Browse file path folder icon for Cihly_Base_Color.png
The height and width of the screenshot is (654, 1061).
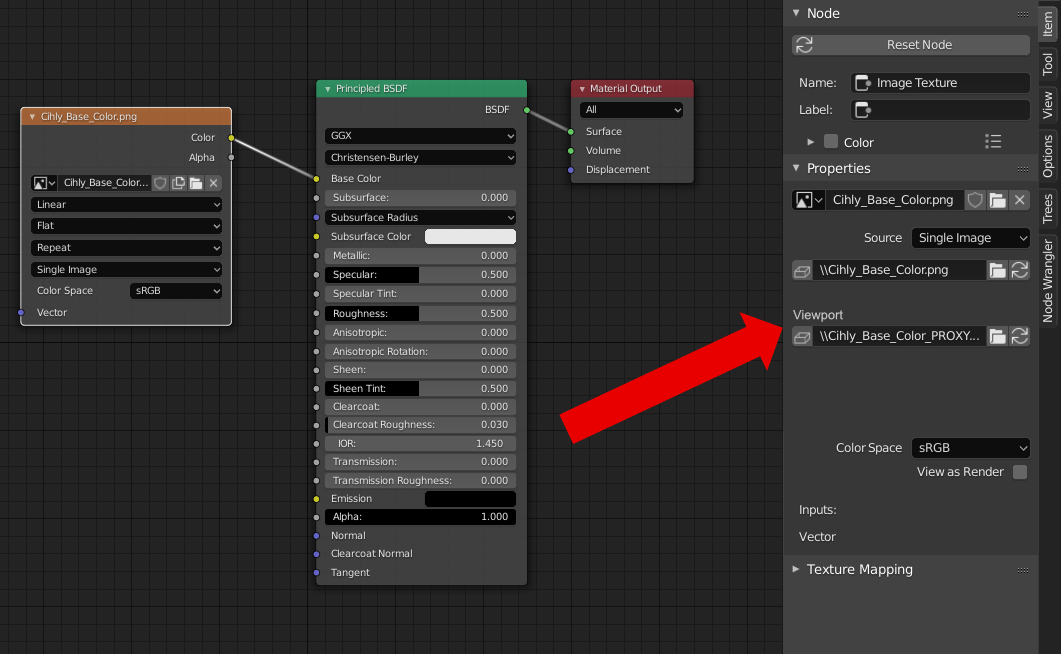(997, 270)
